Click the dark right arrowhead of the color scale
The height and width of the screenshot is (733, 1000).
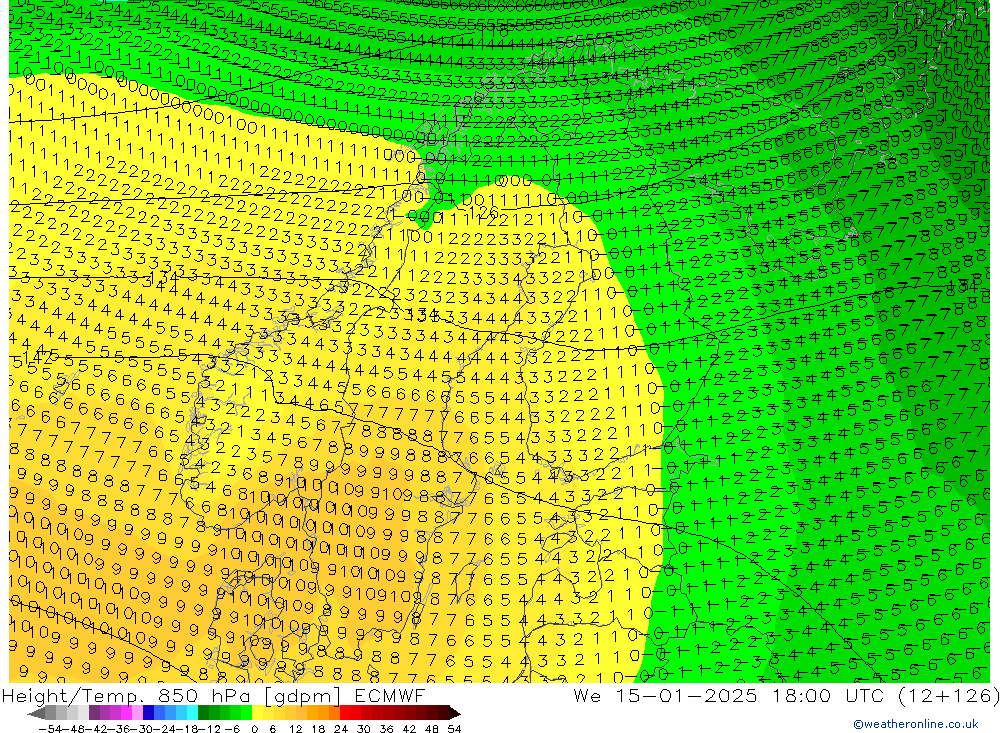coord(455,714)
